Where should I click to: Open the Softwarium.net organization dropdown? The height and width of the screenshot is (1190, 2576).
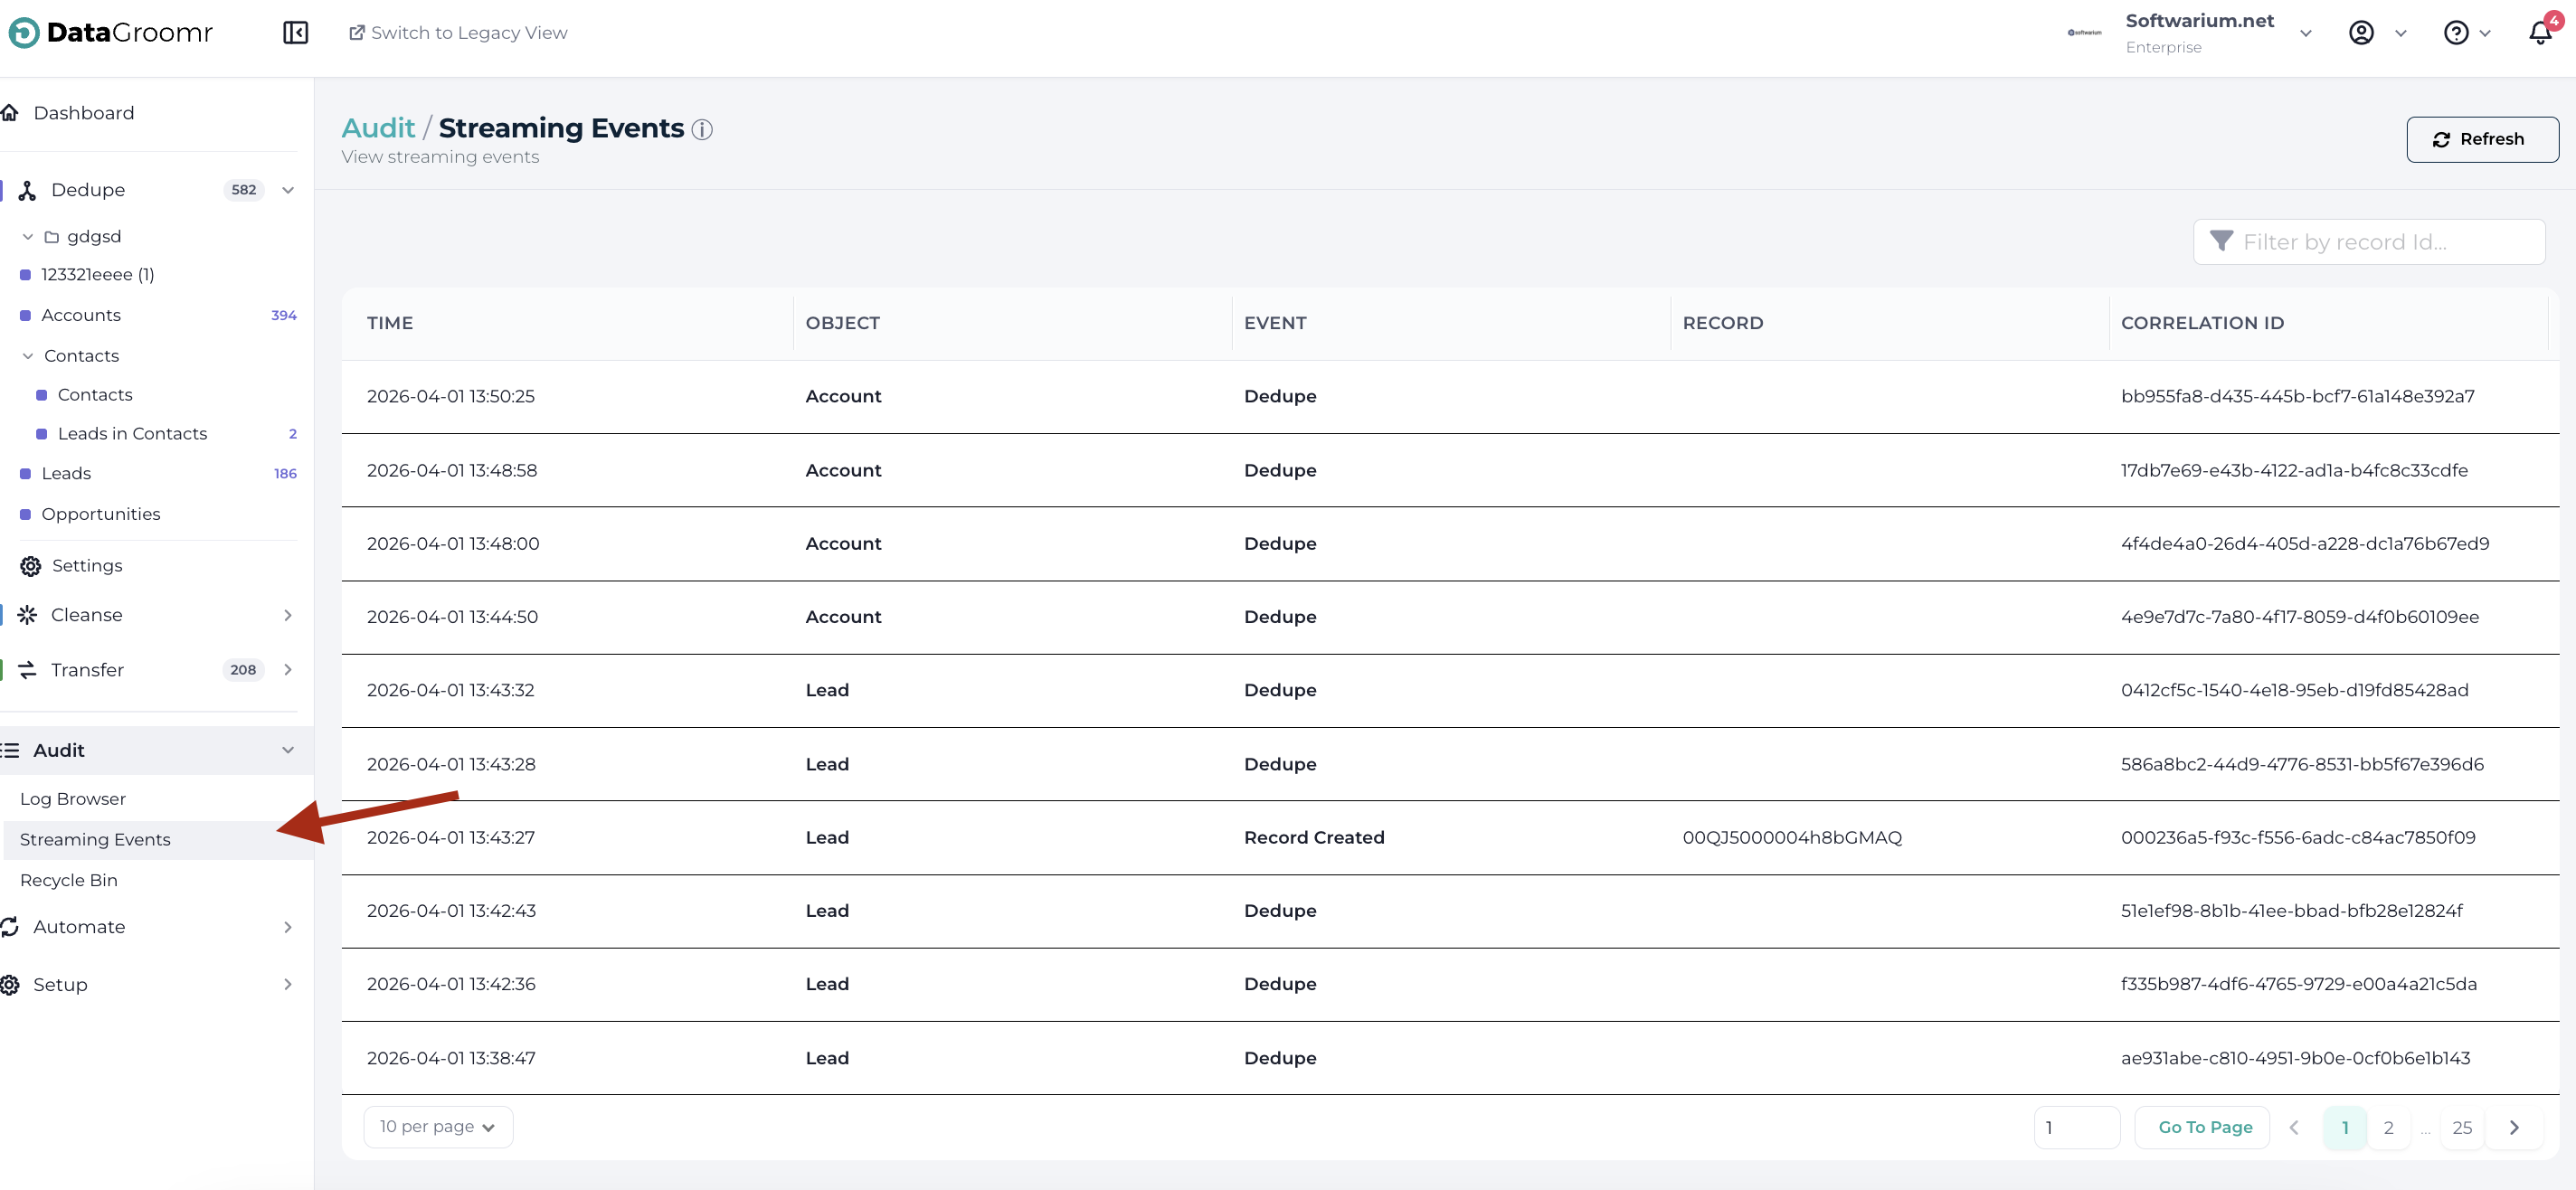tap(2305, 33)
